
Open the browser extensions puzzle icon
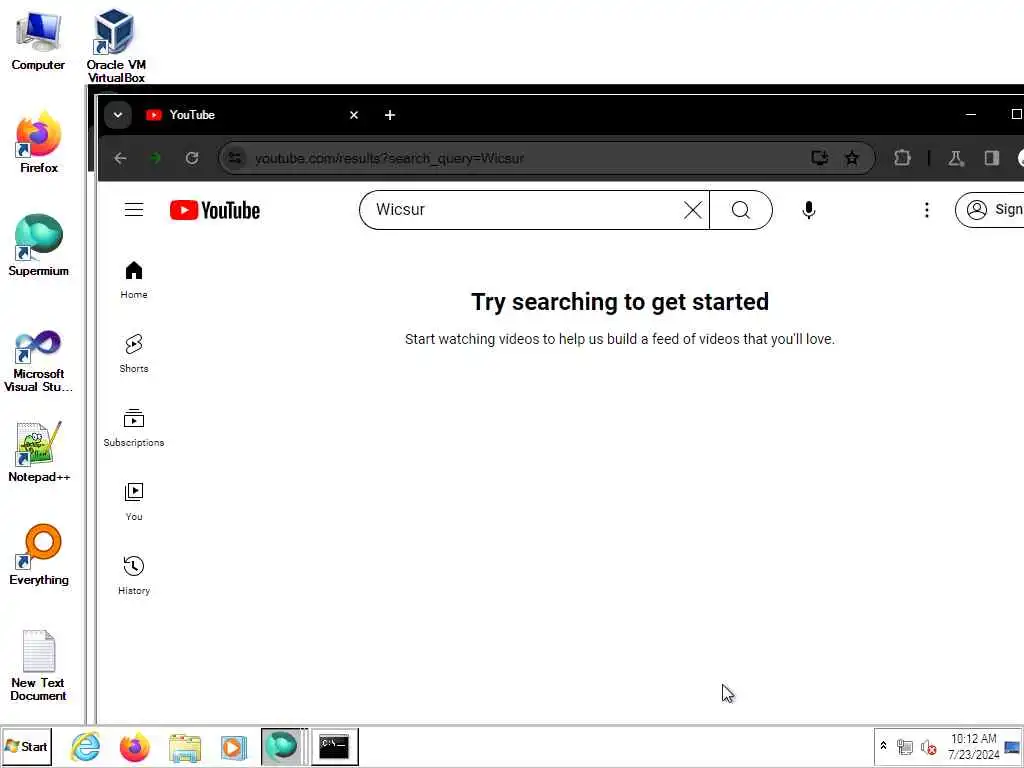(x=903, y=158)
